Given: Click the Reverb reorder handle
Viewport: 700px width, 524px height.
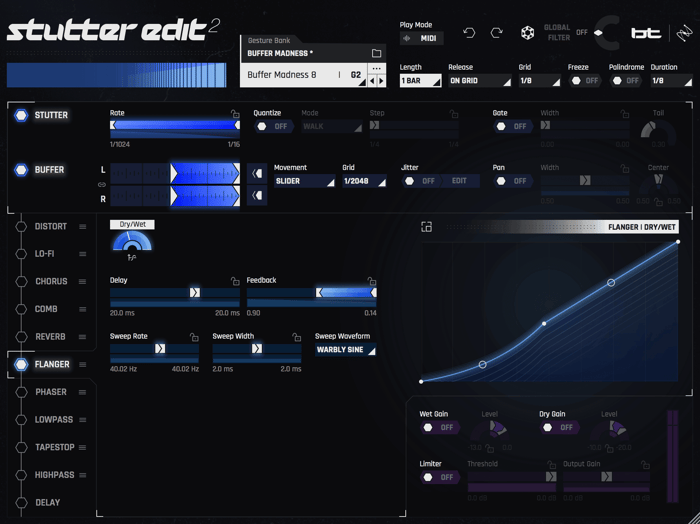Looking at the screenshot, I should (x=83, y=337).
